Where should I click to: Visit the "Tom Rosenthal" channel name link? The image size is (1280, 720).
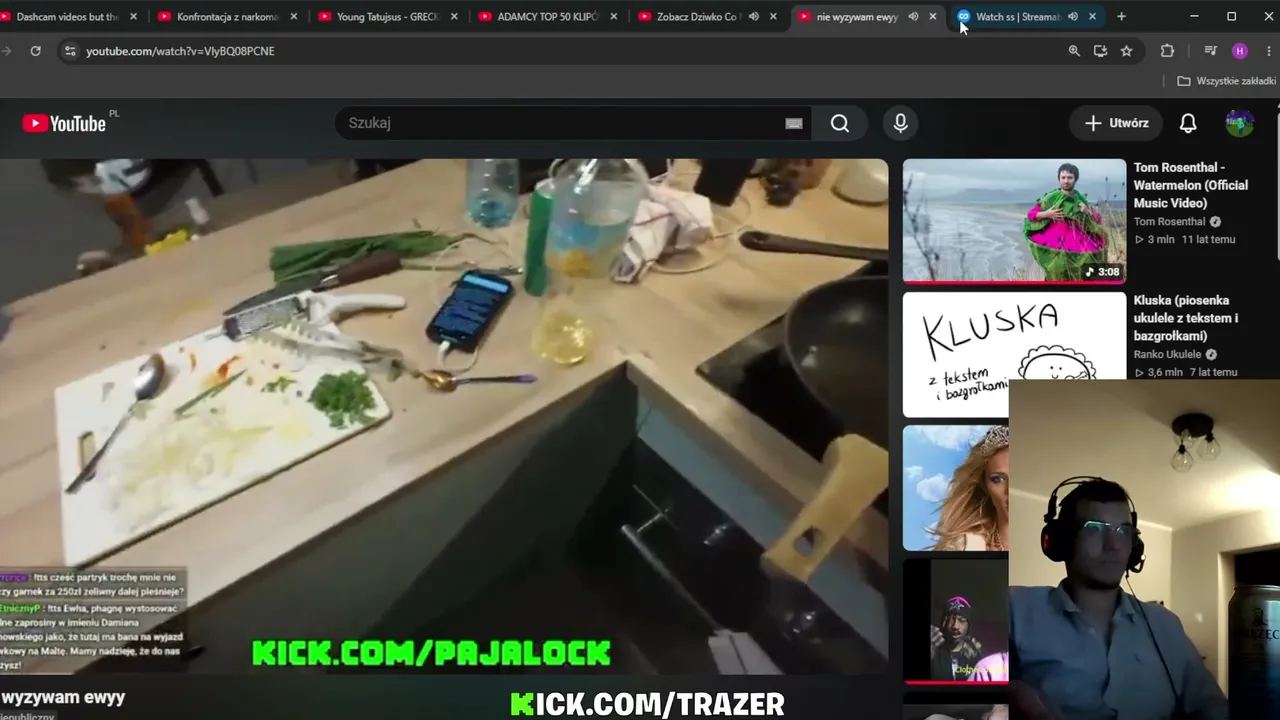[x=1169, y=222]
